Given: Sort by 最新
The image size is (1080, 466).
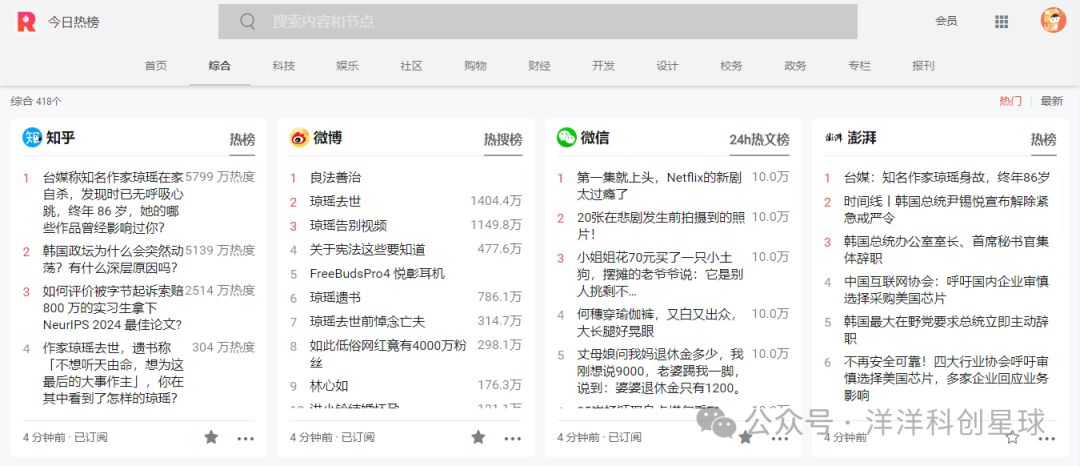Looking at the screenshot, I should point(1052,101).
